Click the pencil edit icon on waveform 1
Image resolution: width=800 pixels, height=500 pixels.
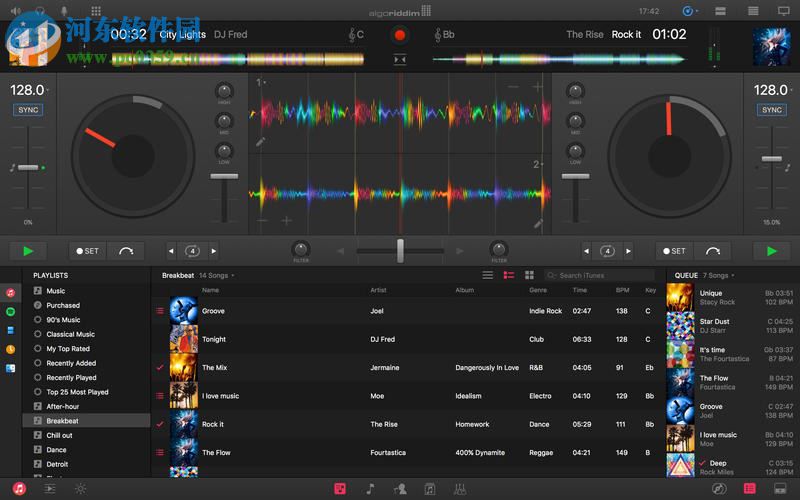click(260, 142)
